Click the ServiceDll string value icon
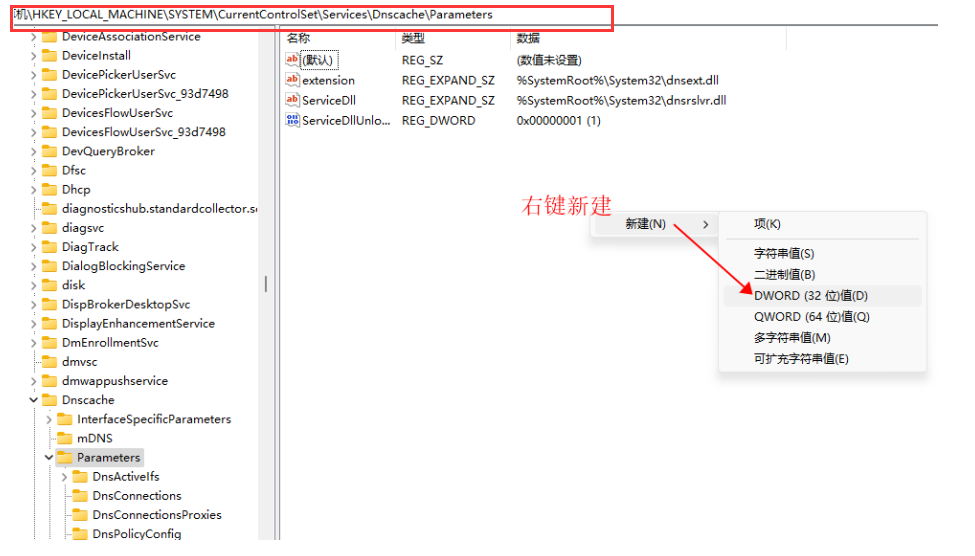 tap(292, 100)
